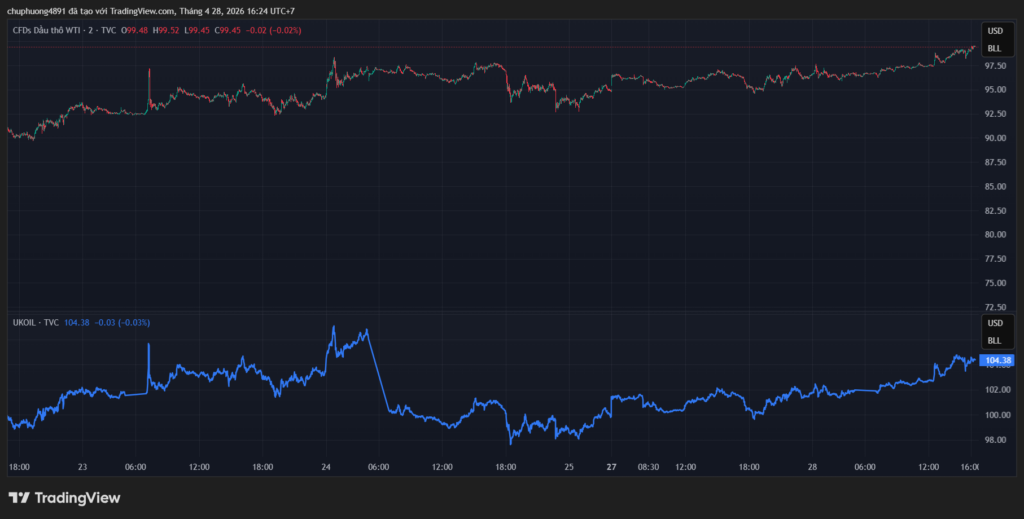The image size is (1024, 519).
Task: Click the TradingView logo icon
Action: pos(18,497)
